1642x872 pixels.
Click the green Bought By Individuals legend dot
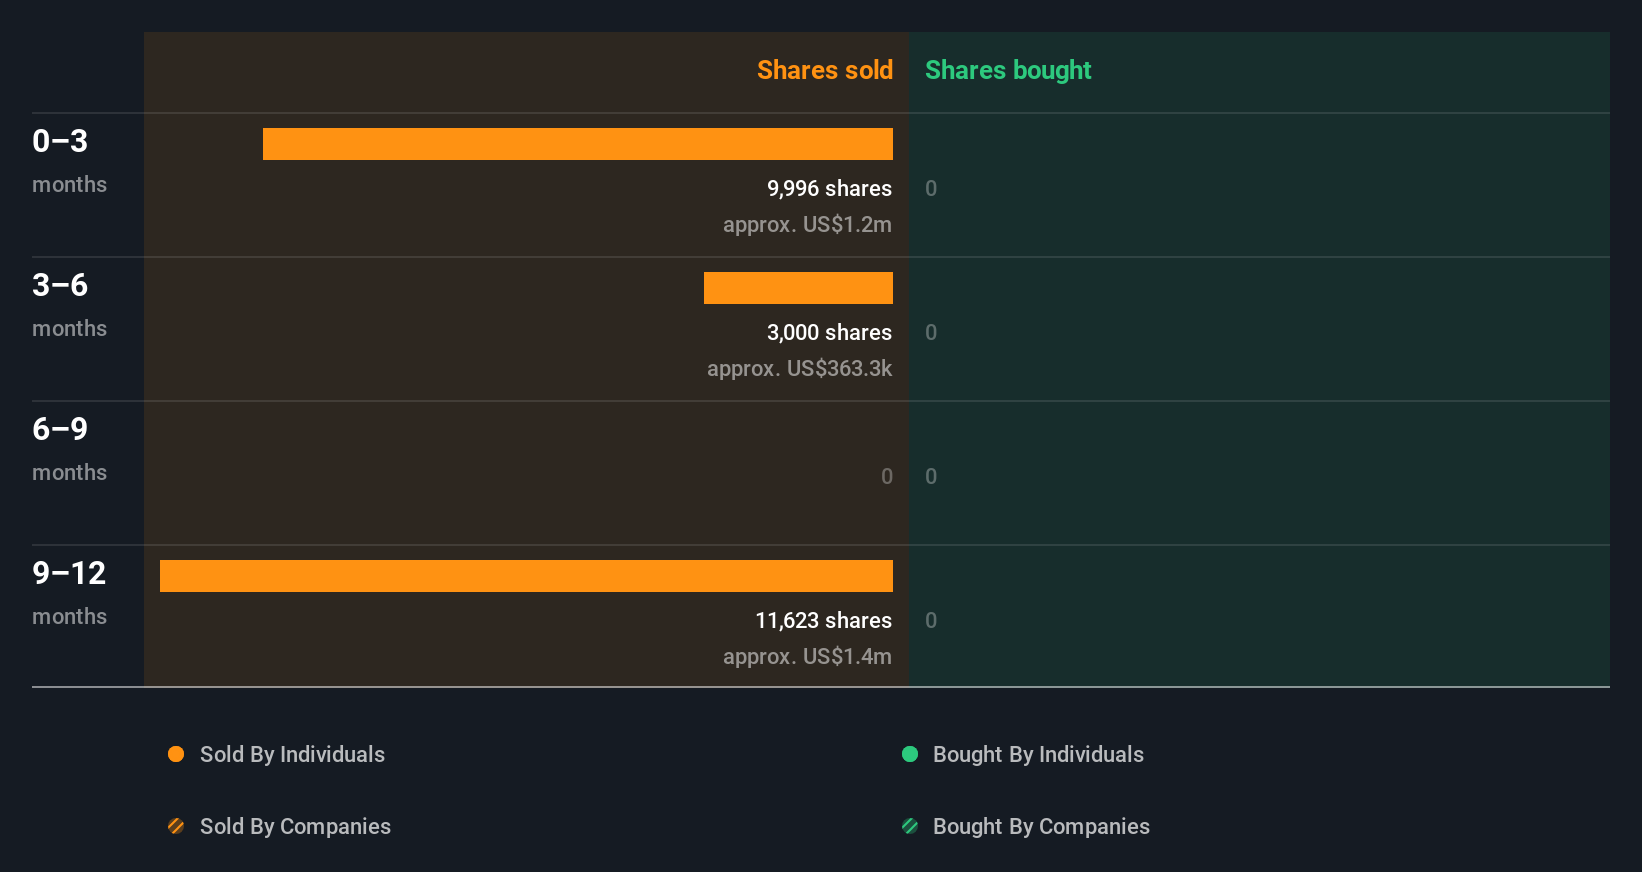click(910, 754)
